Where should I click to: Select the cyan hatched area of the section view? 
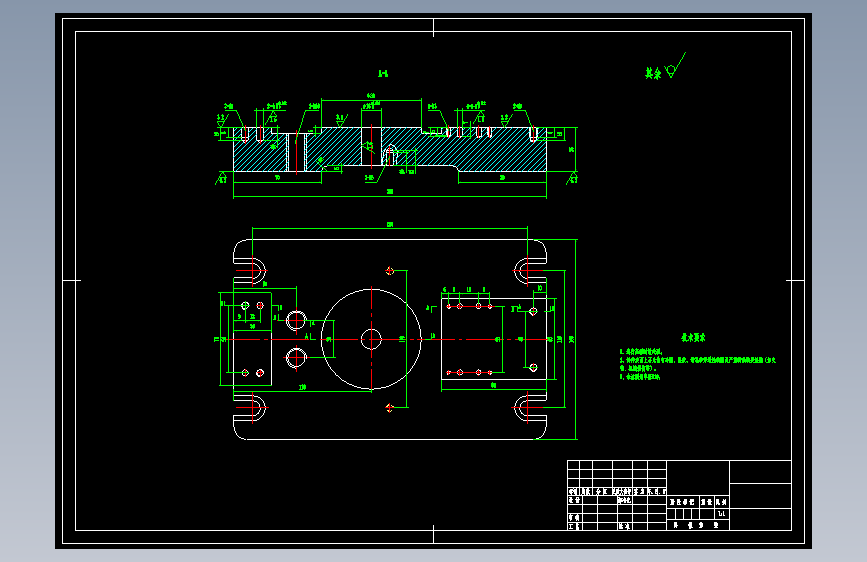tap(390, 149)
